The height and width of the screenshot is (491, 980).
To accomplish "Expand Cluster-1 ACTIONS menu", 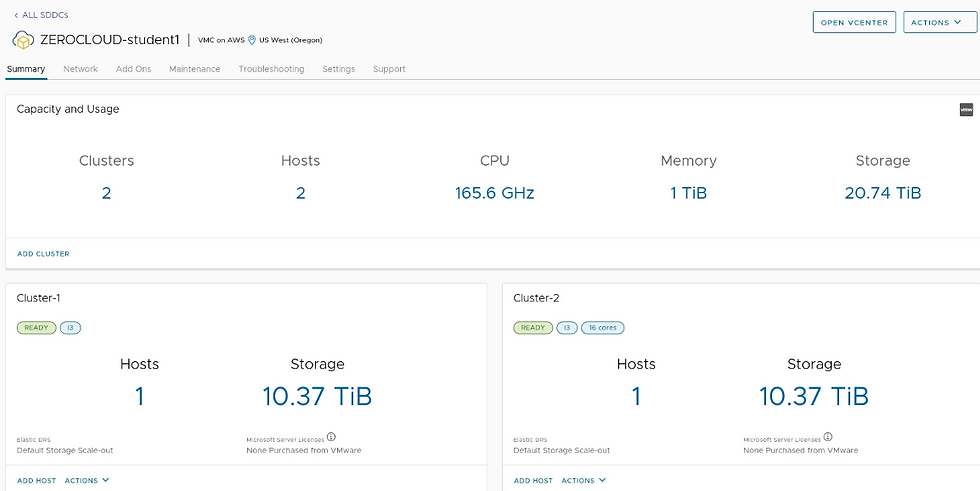I will [87, 480].
